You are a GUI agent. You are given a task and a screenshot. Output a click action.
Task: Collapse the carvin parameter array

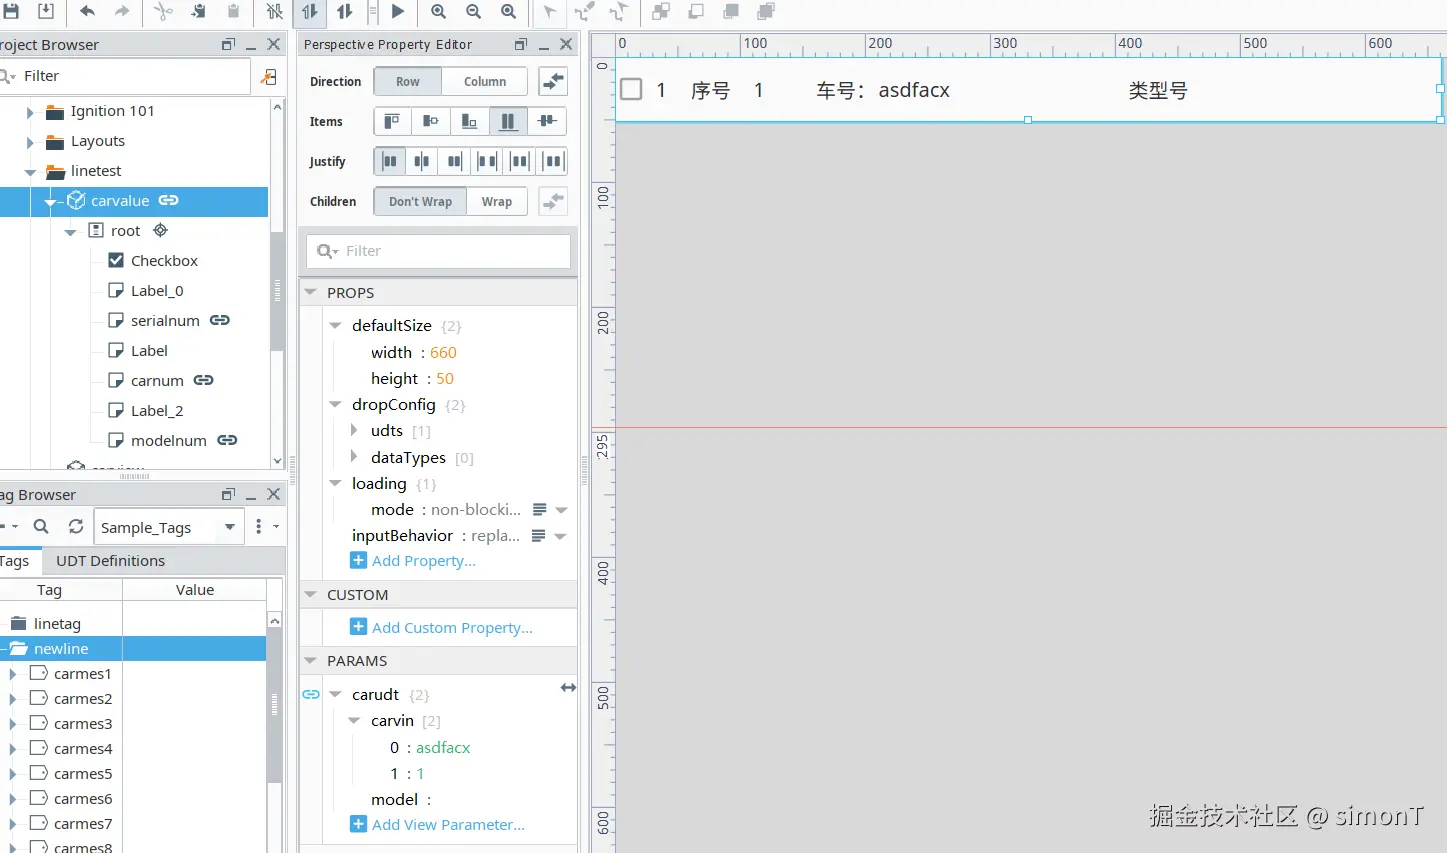point(354,720)
